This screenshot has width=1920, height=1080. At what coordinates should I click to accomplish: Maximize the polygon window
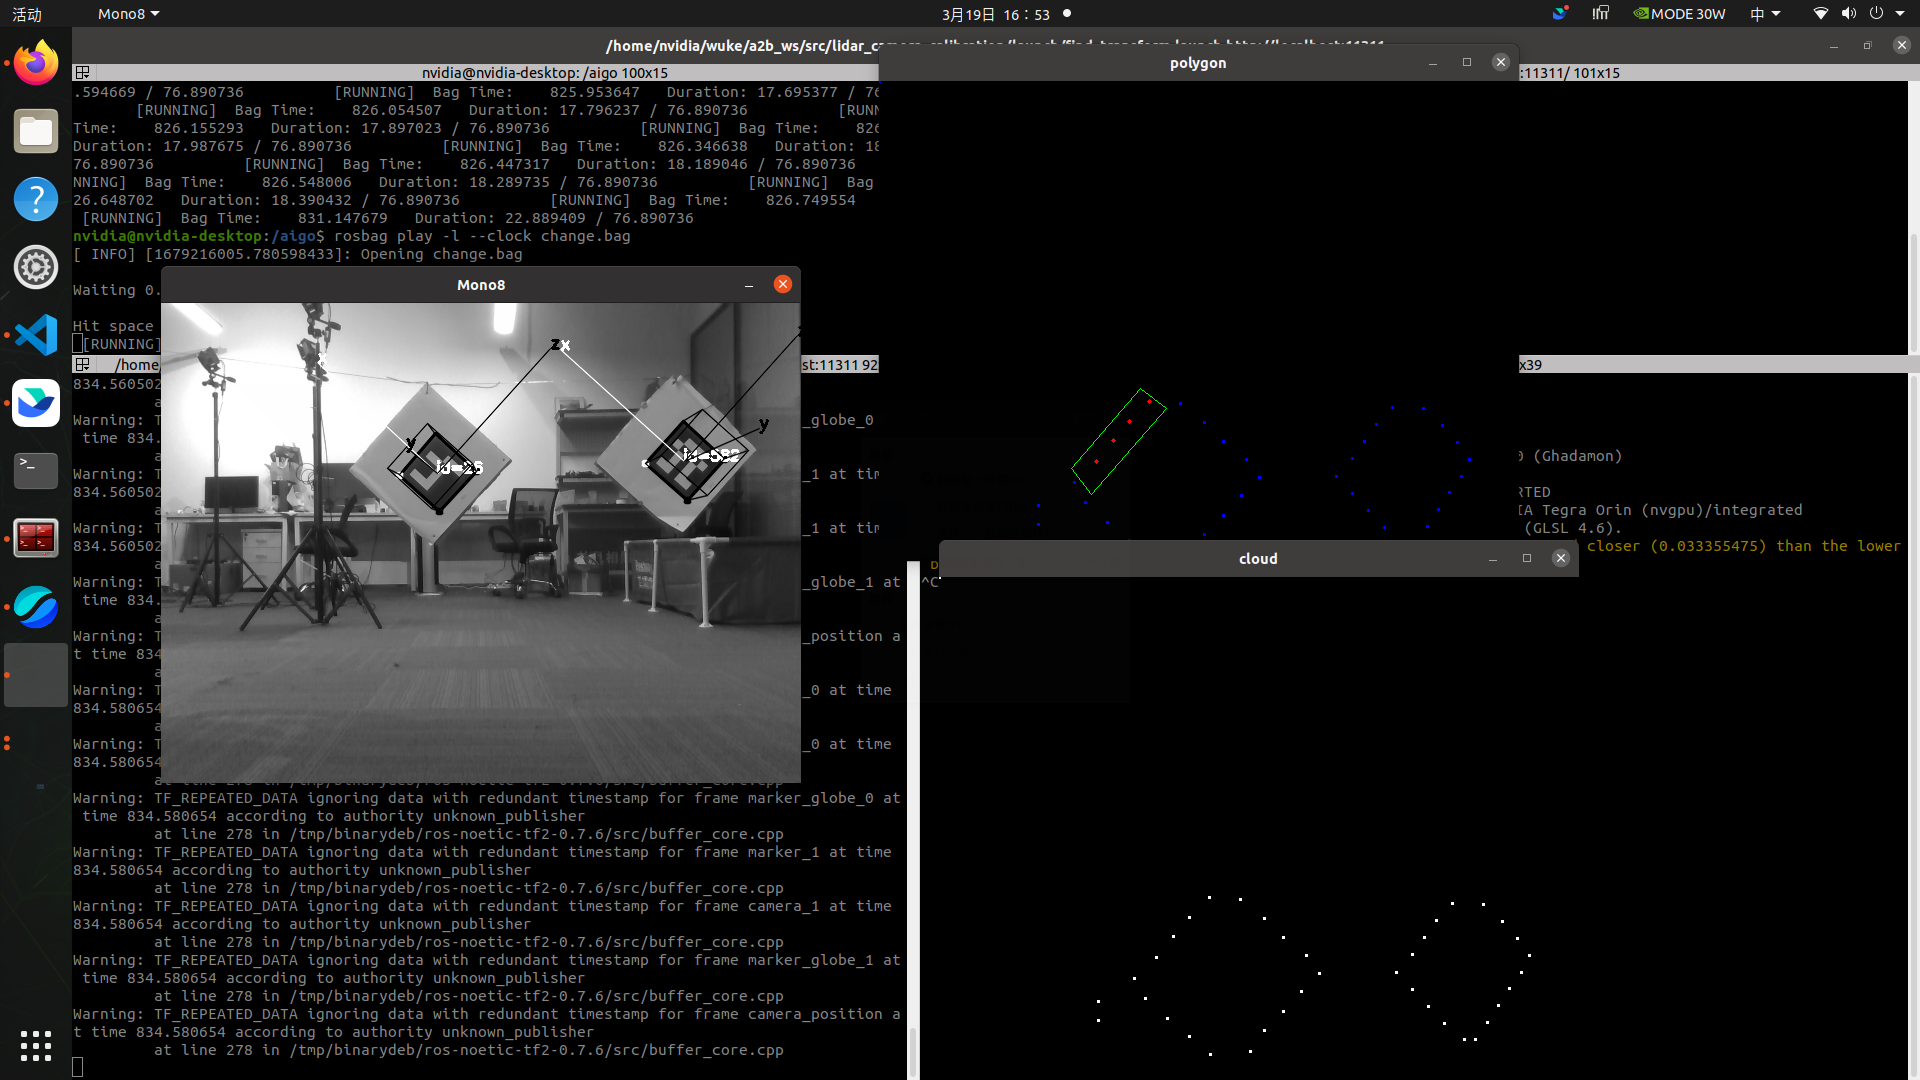1467,62
